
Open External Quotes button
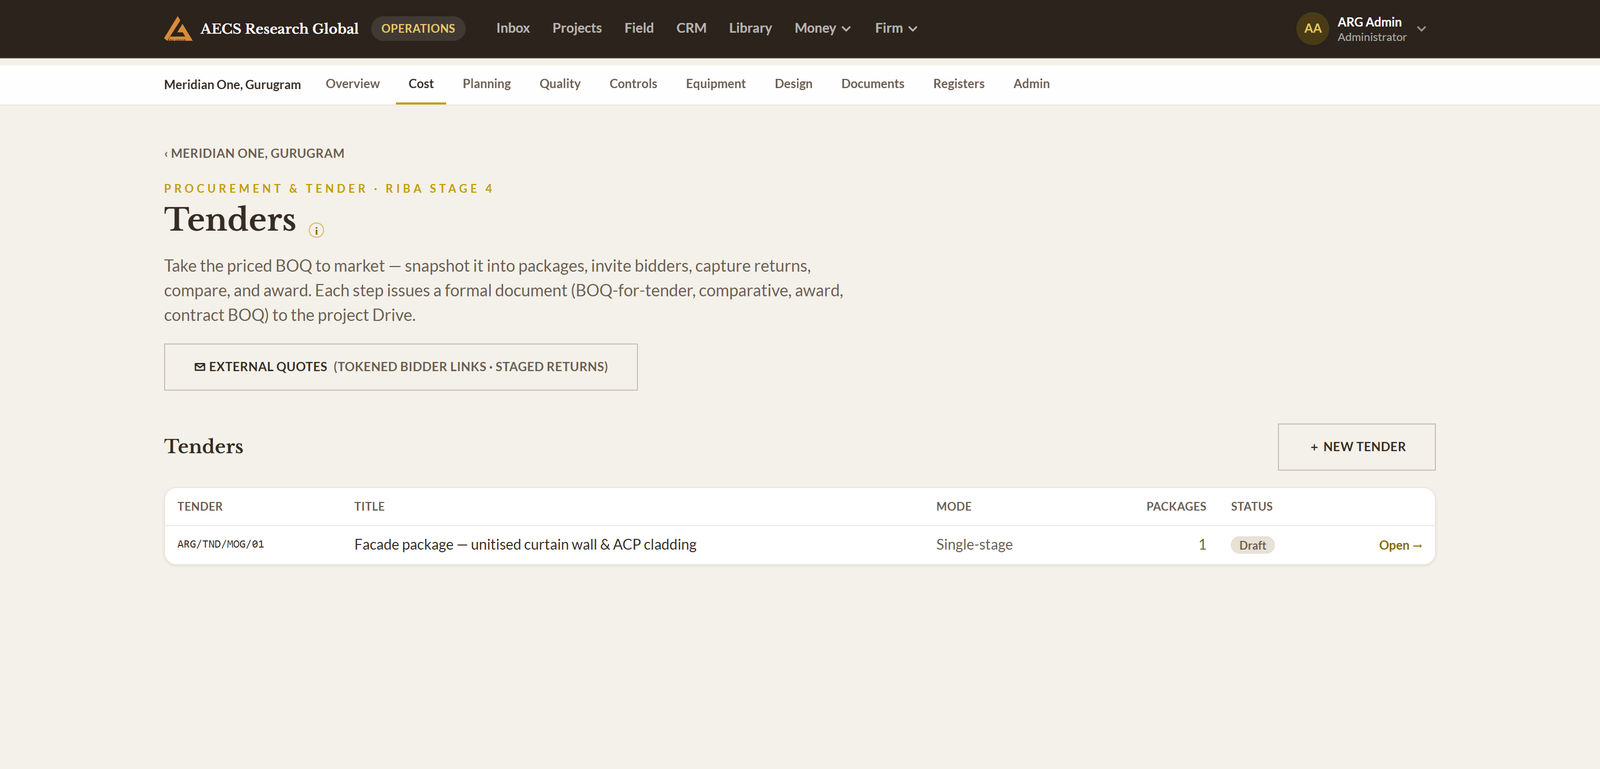click(x=401, y=367)
